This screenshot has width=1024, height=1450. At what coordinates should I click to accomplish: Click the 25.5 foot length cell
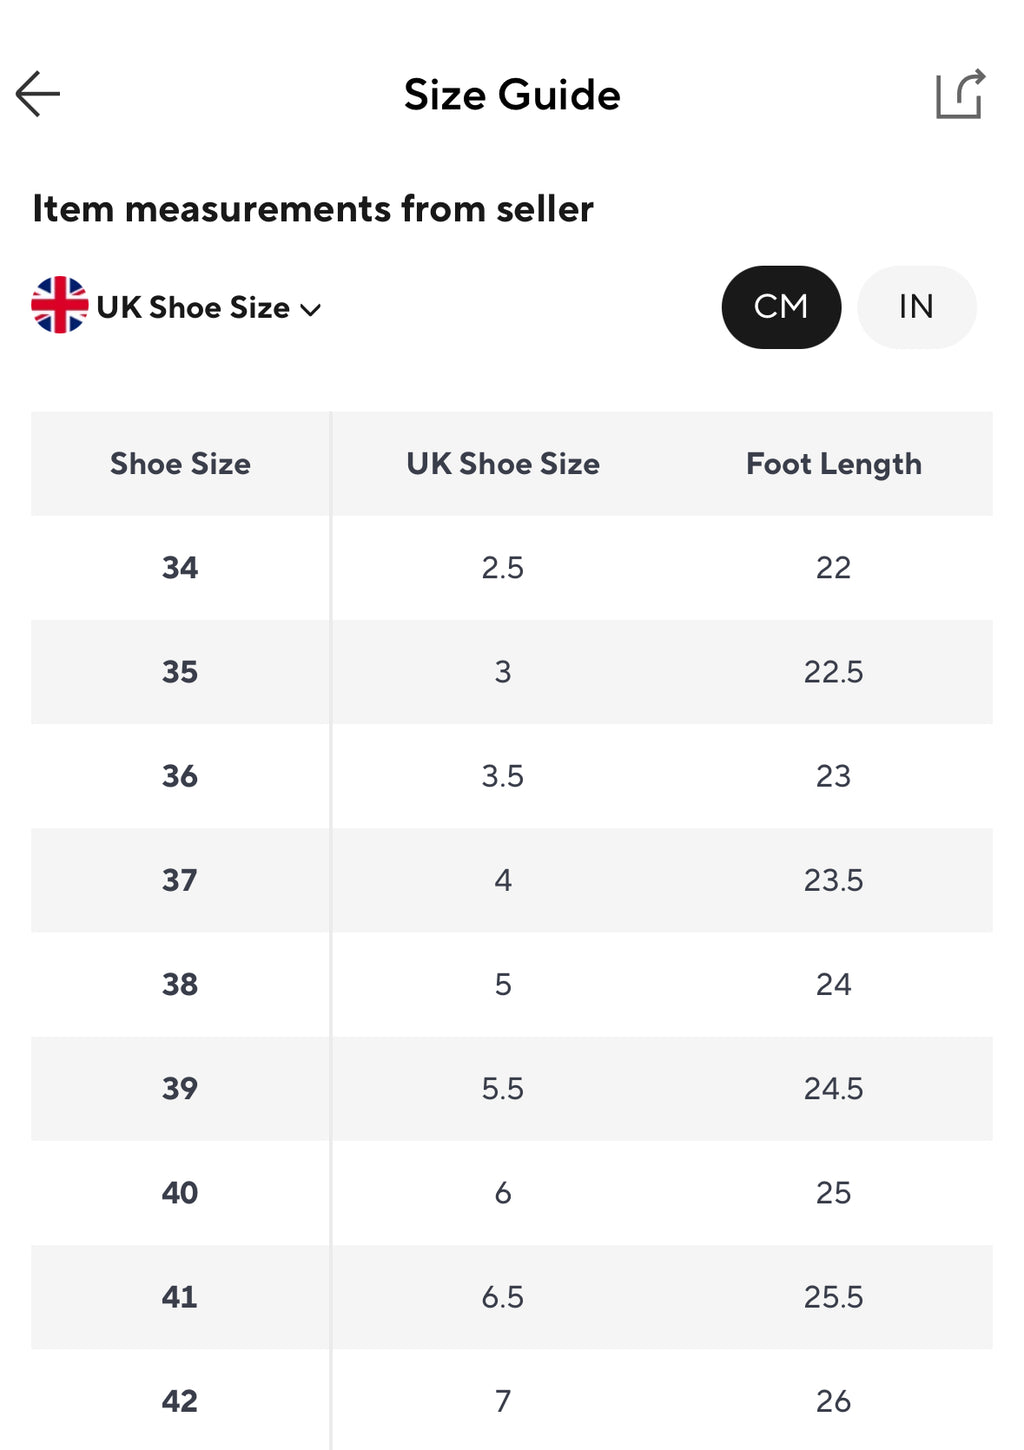click(833, 1297)
